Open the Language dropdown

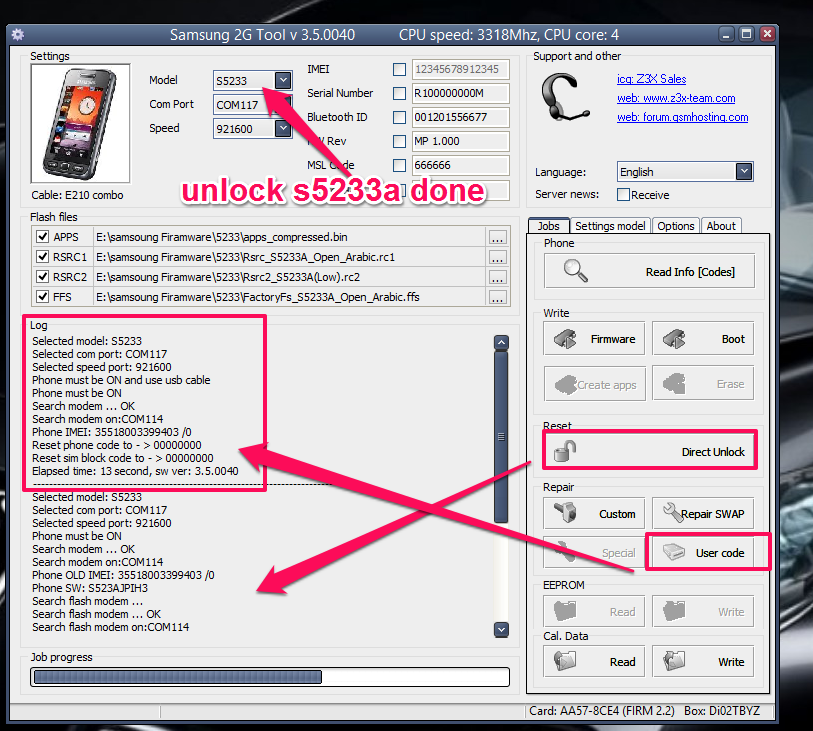(744, 171)
